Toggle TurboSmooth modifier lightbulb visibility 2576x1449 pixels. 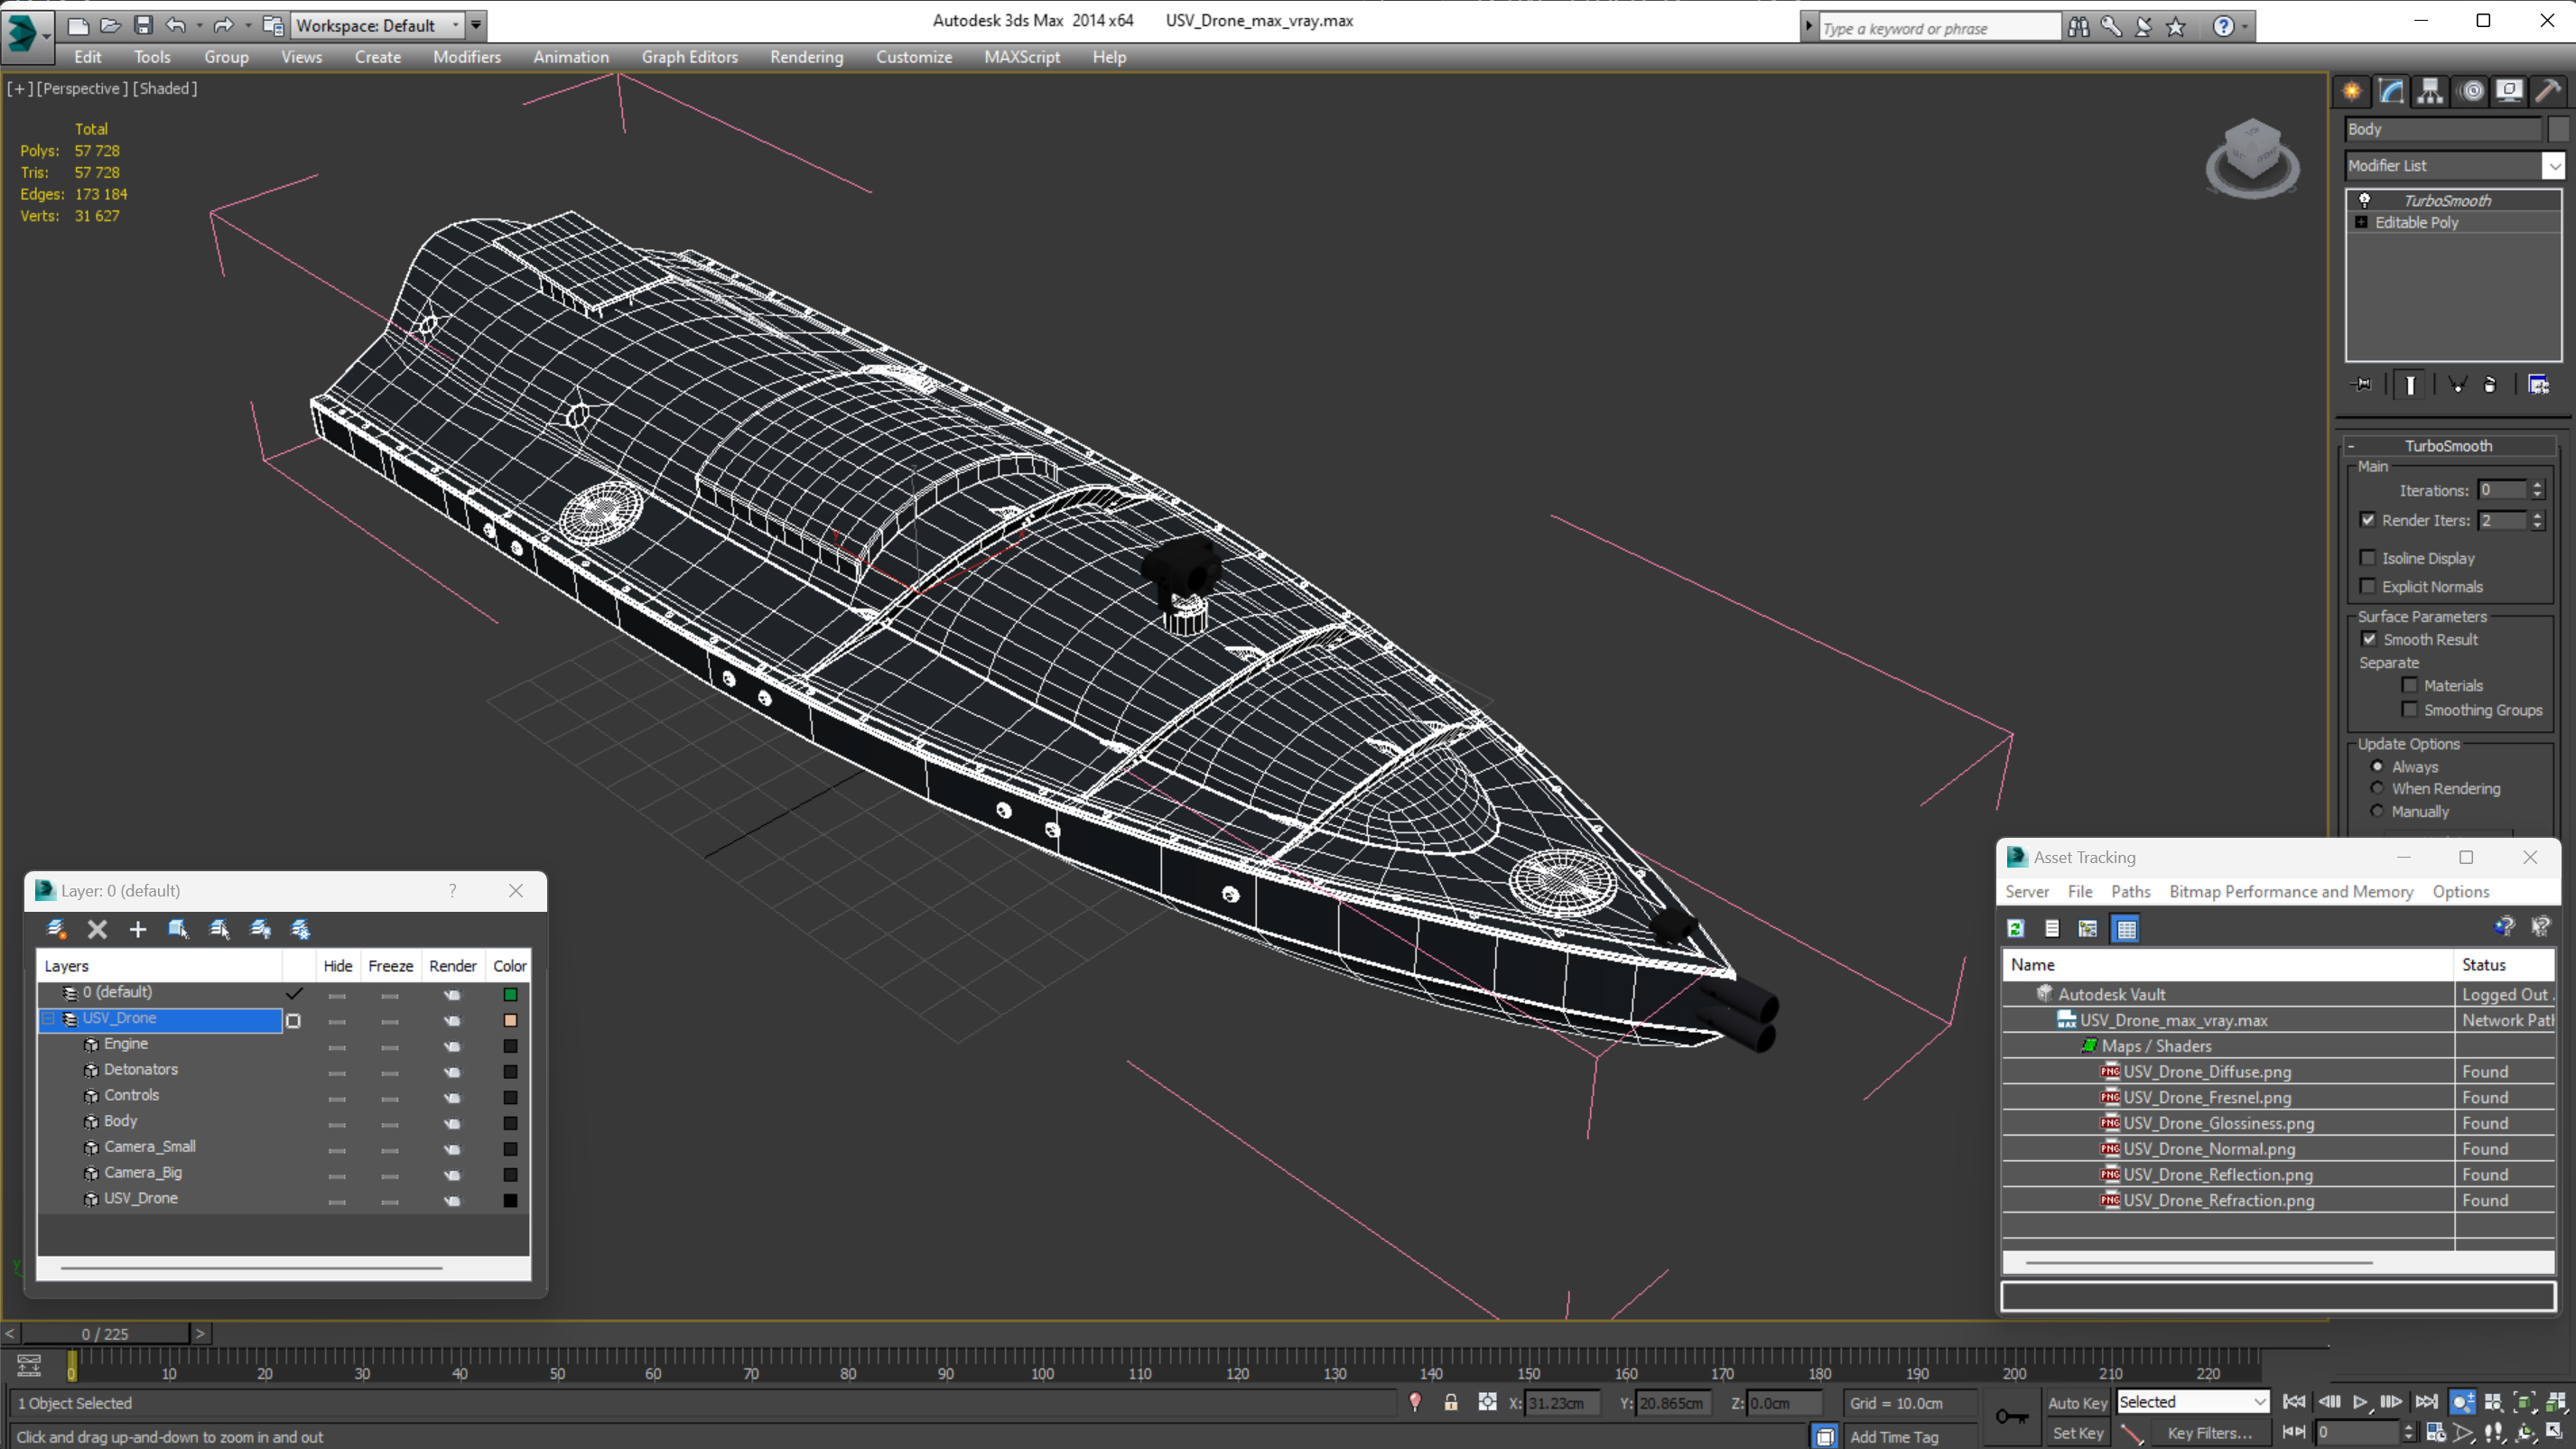[x=2364, y=200]
